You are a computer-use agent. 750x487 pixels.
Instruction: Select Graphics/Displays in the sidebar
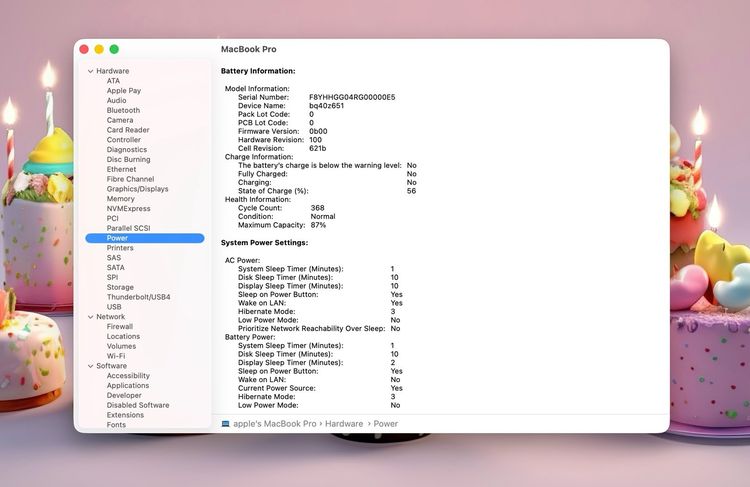[x=138, y=189]
